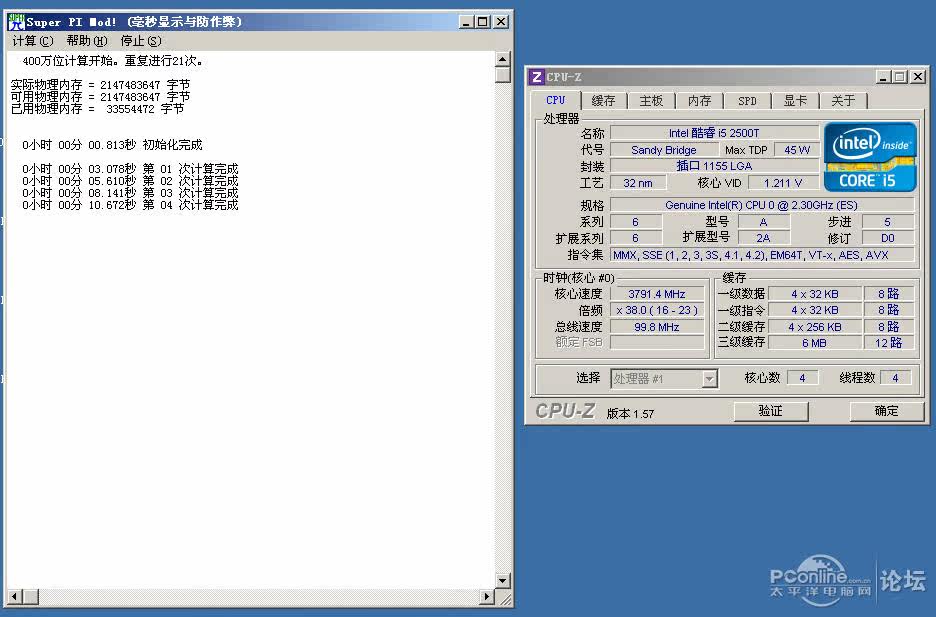Click the Super PI vertical scrollbar thumb
The width and height of the screenshot is (936, 617).
[503, 75]
